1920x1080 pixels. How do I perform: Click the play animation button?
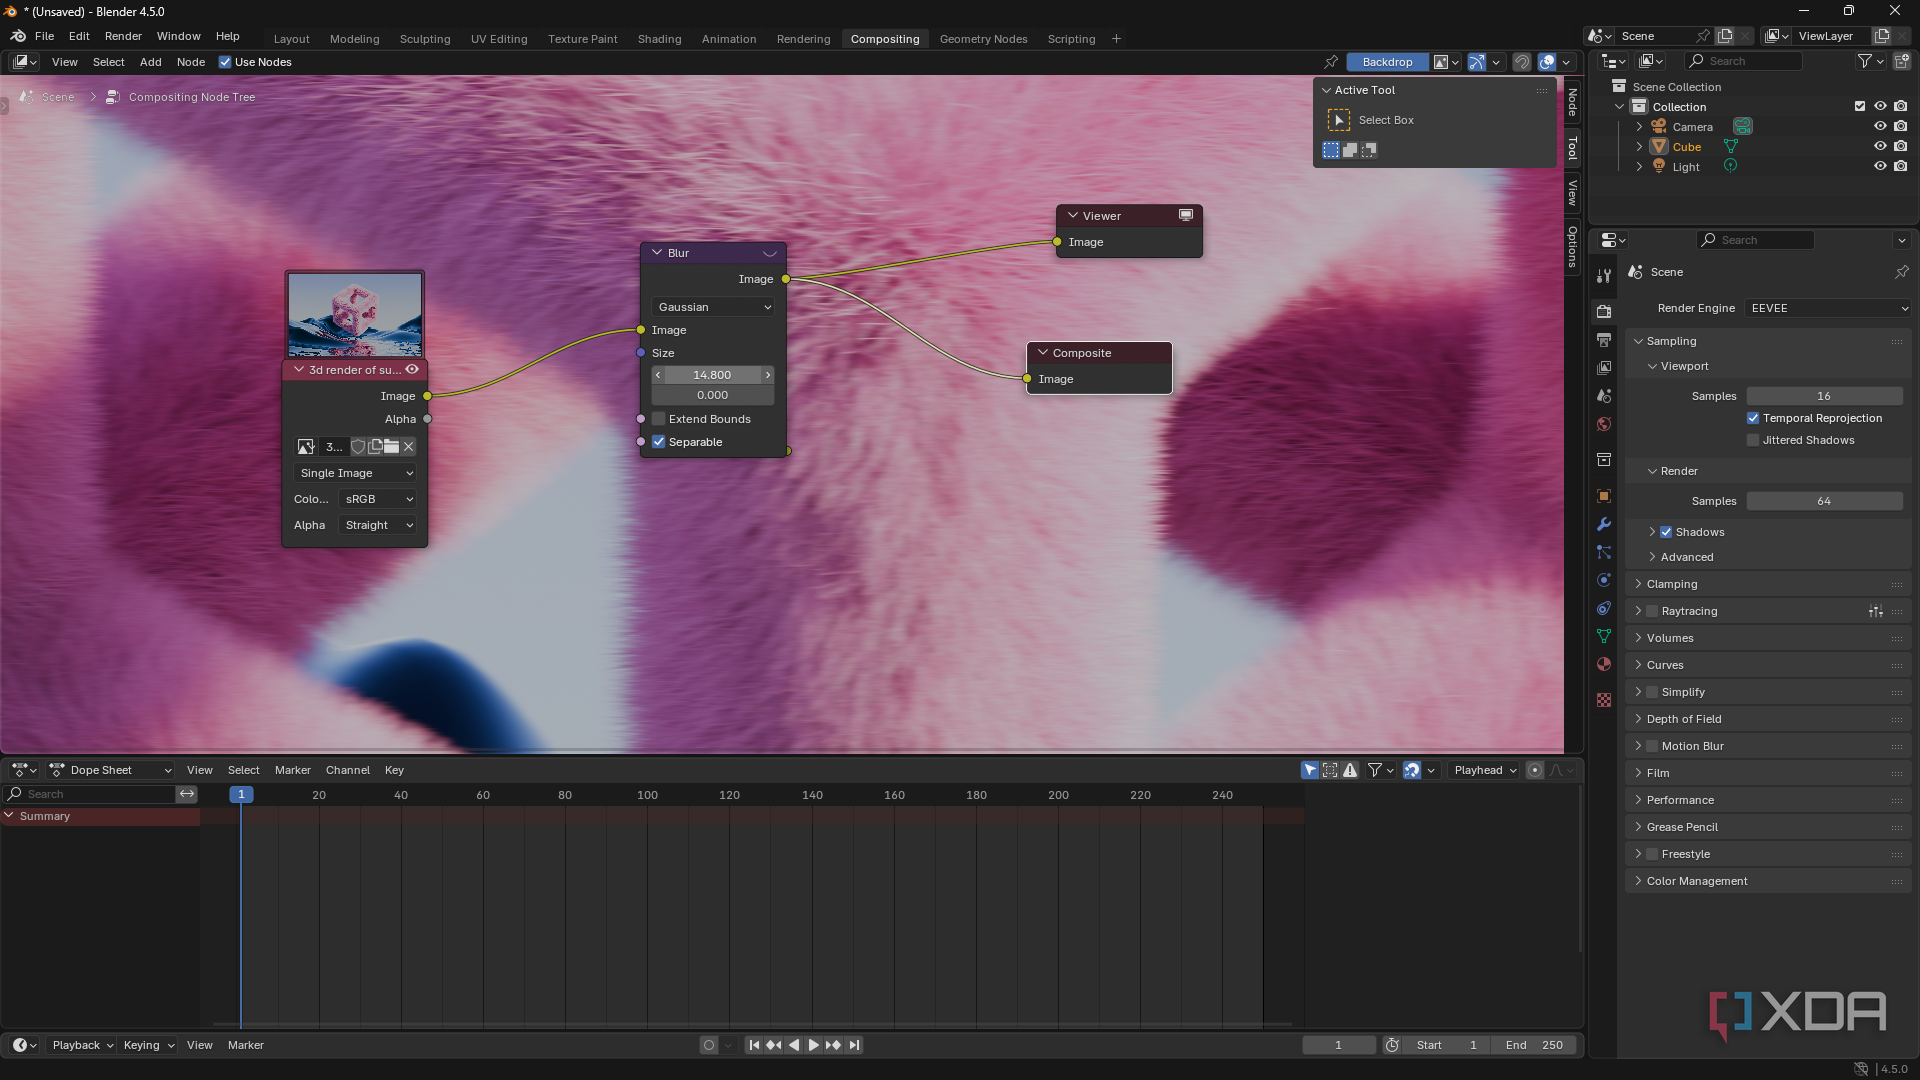[813, 1045]
